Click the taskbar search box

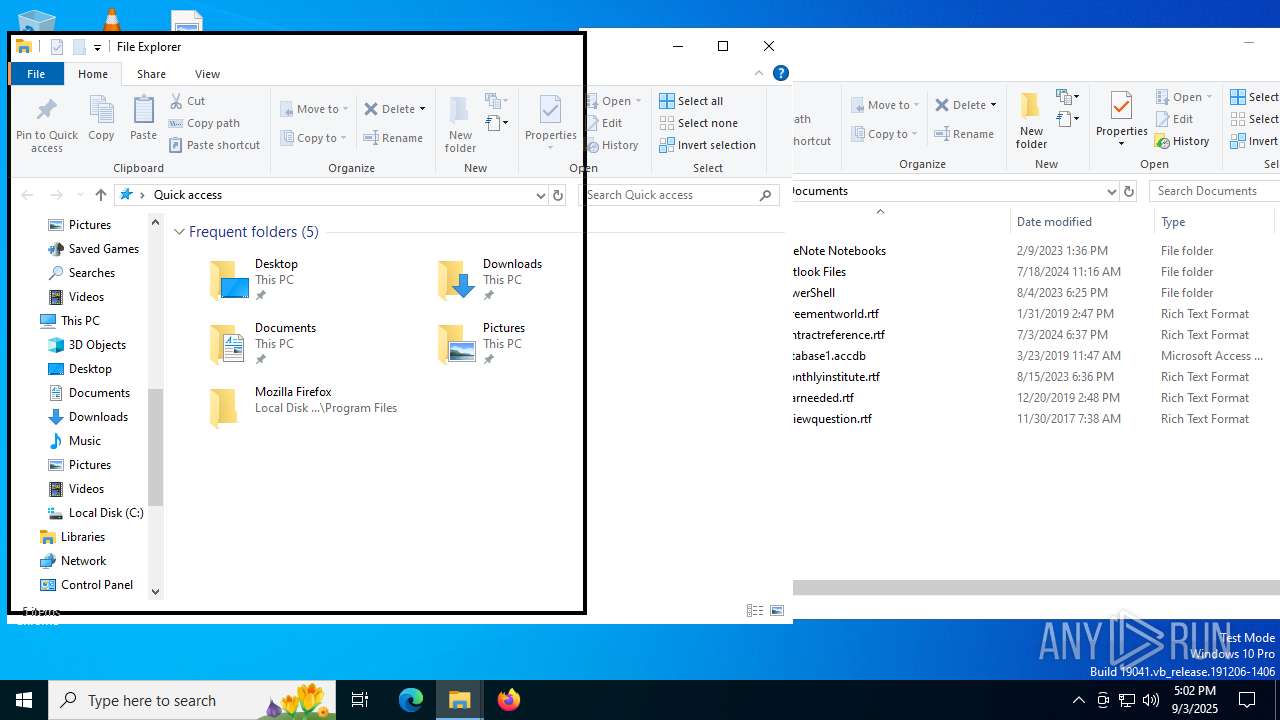191,700
